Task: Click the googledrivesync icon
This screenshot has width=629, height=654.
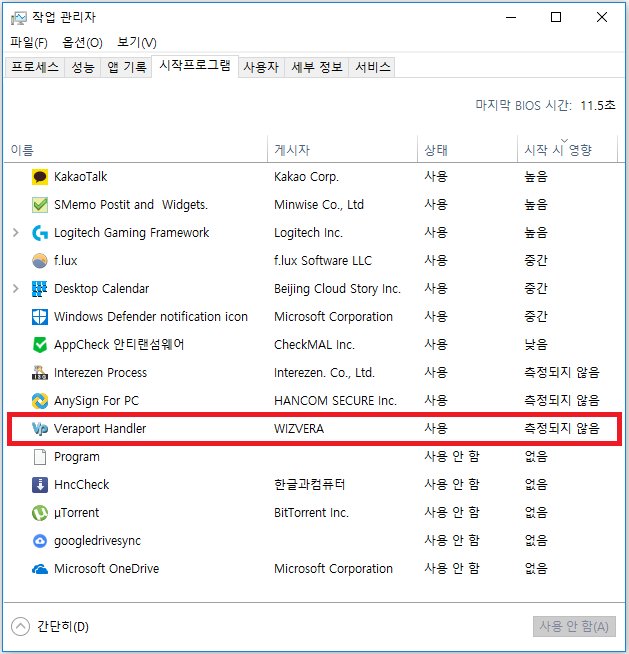Action: coord(40,541)
